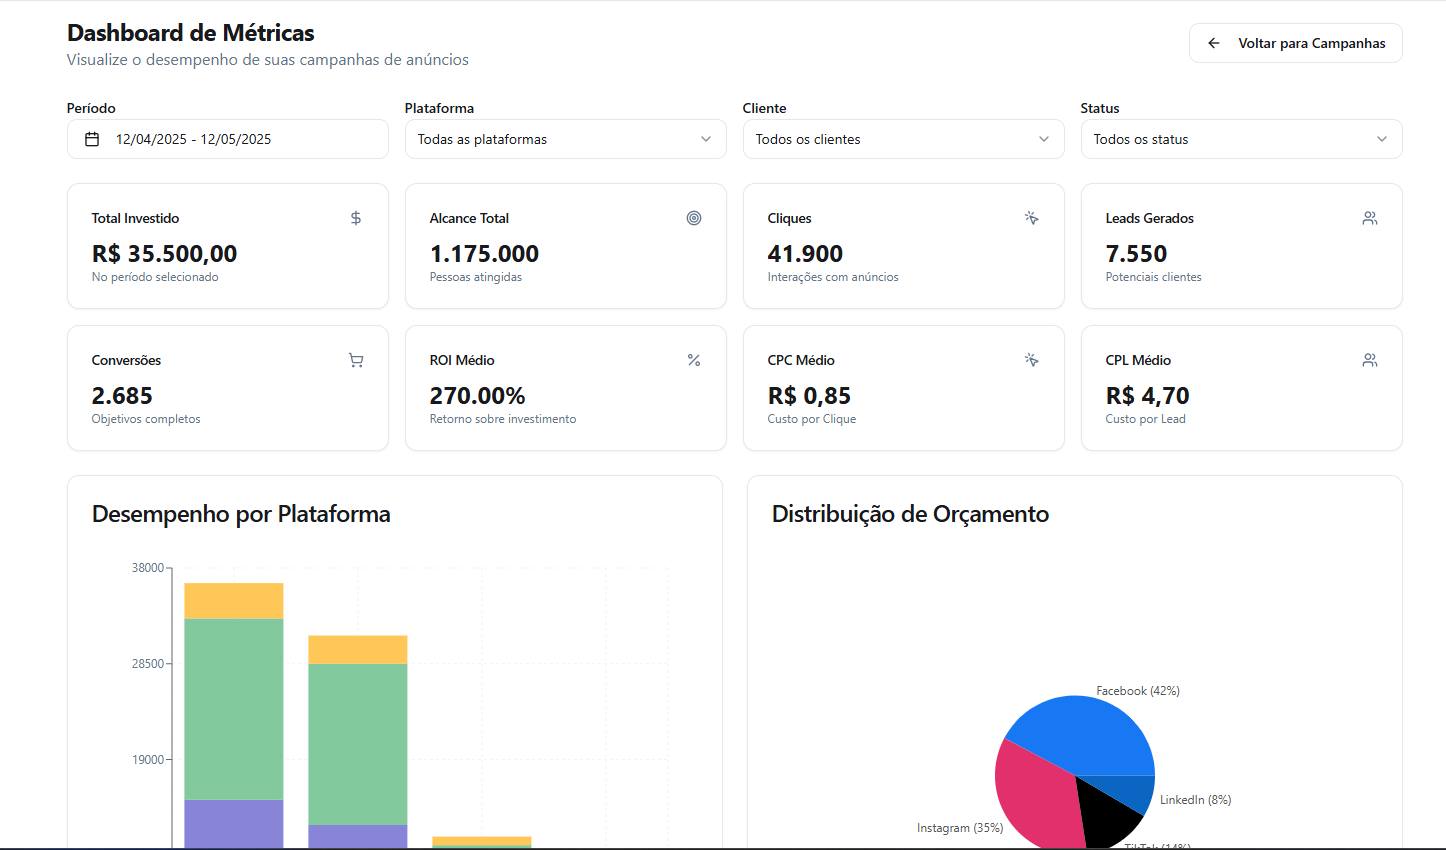The image size is (1446, 850).
Task: Click the yellow segment of the second bar
Action: click(x=357, y=649)
